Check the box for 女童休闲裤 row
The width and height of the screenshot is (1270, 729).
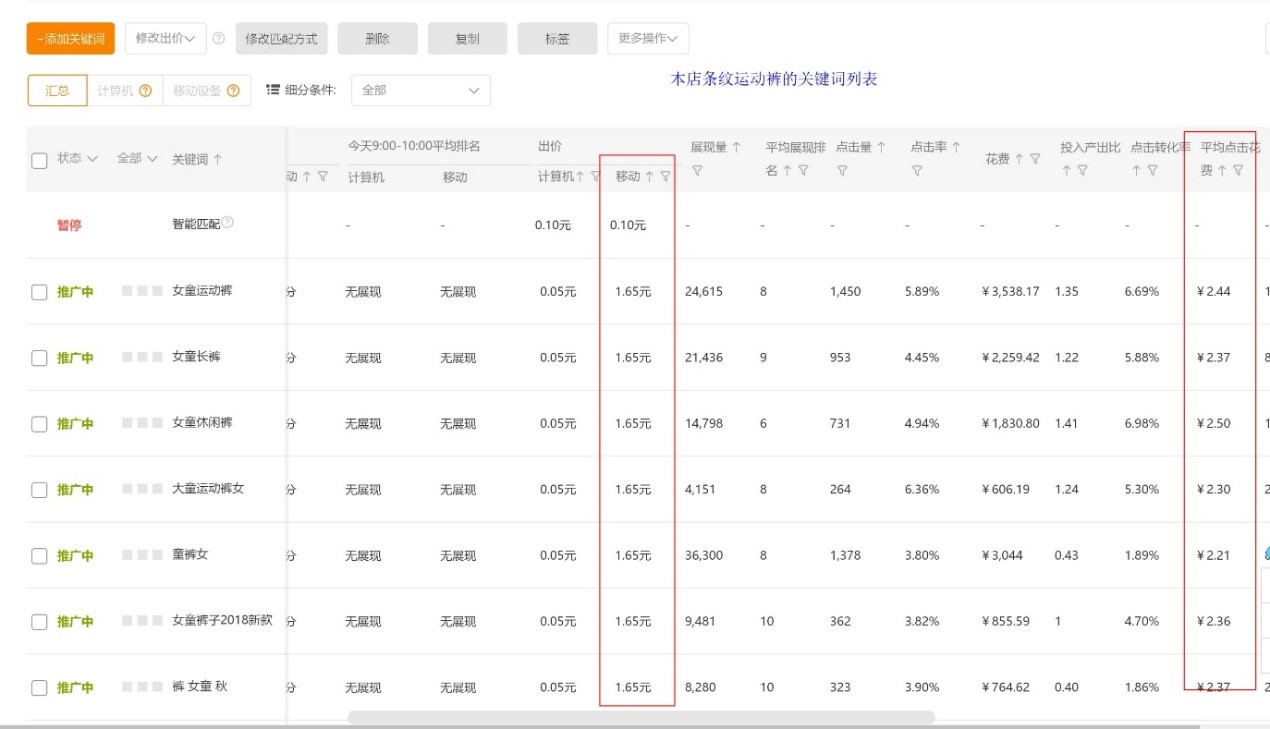tap(39, 424)
